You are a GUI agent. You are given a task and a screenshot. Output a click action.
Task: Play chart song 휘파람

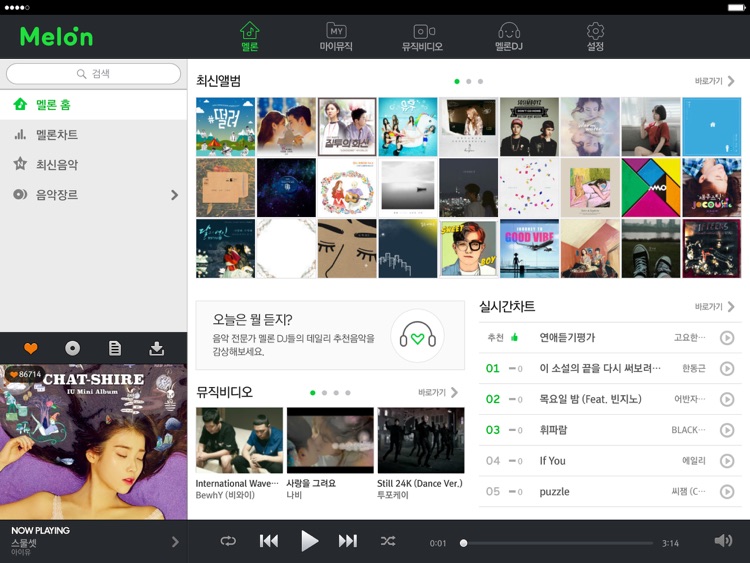click(727, 430)
